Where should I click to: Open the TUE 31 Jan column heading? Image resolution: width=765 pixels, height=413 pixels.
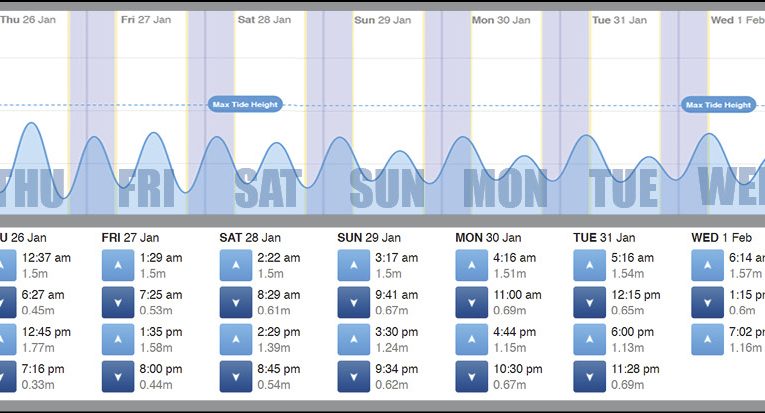604,238
